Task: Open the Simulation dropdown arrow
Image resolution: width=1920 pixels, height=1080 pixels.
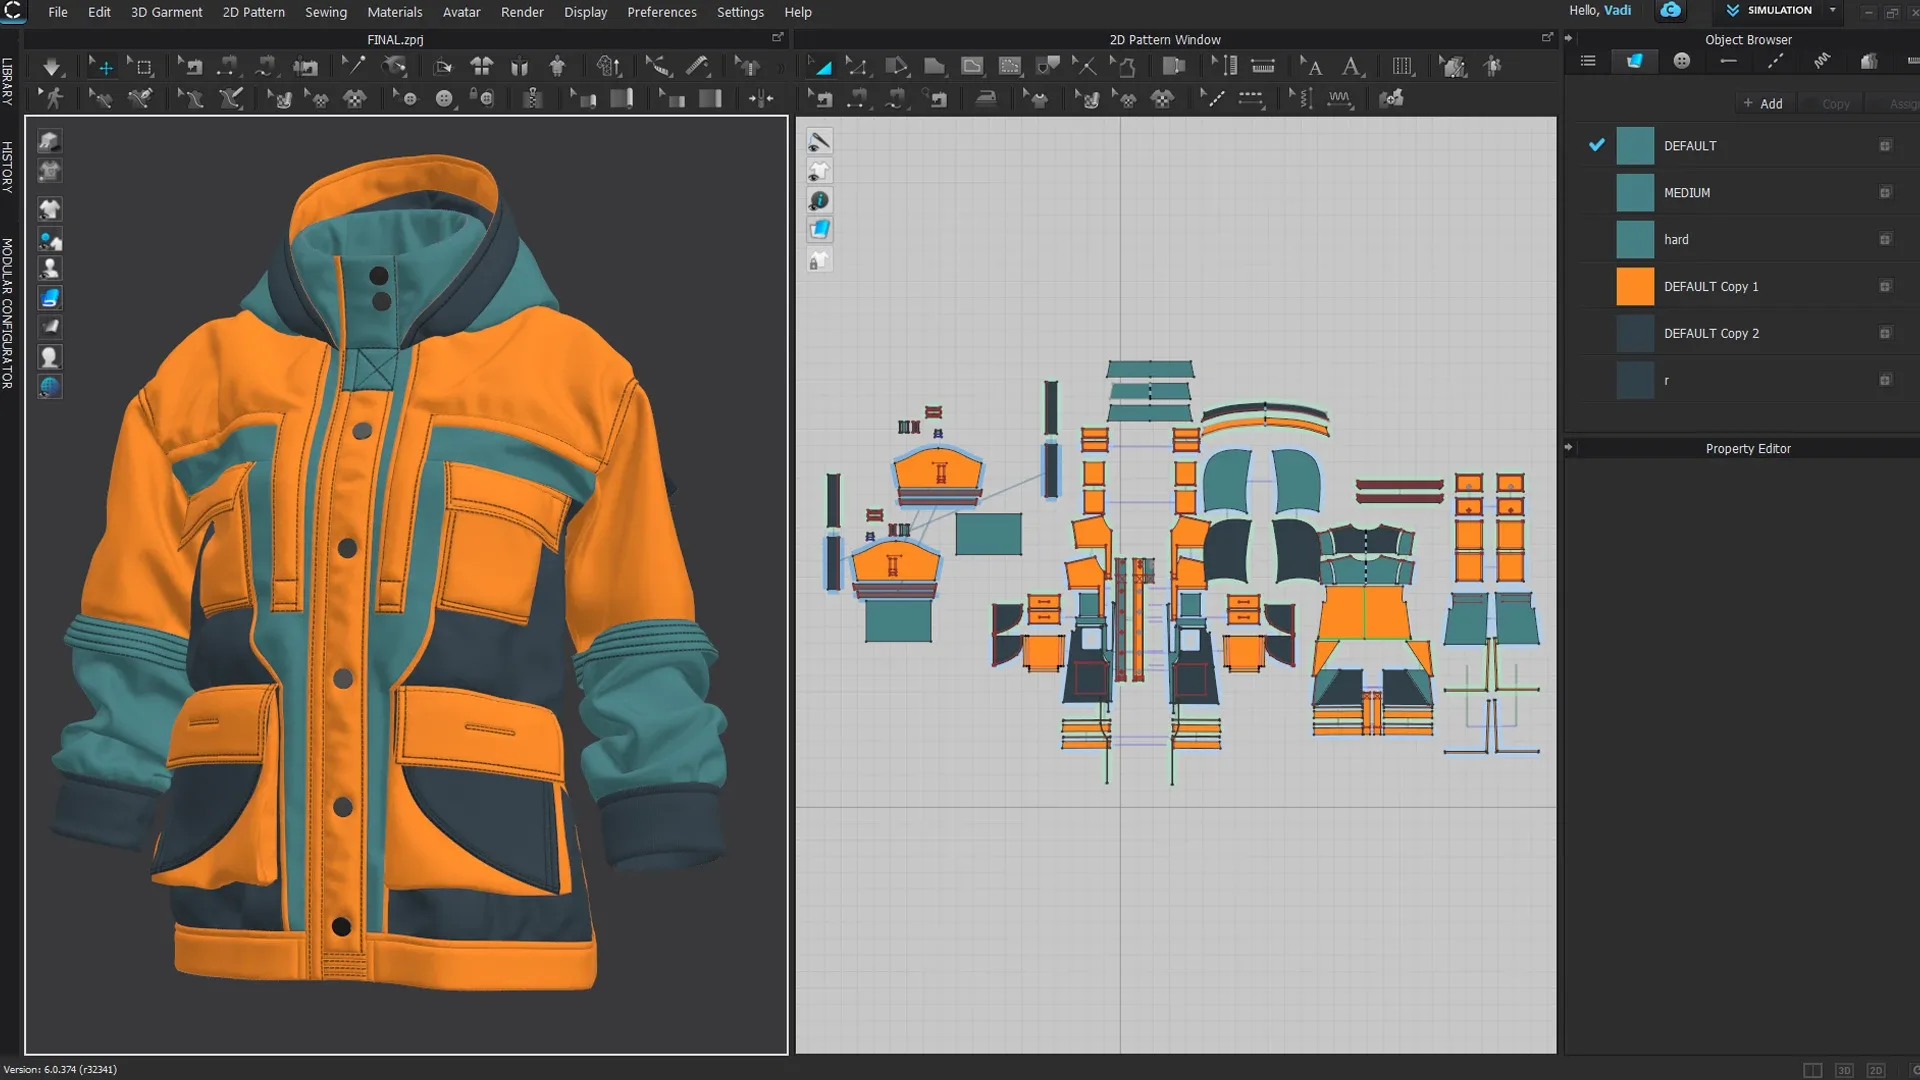Action: (x=1833, y=11)
